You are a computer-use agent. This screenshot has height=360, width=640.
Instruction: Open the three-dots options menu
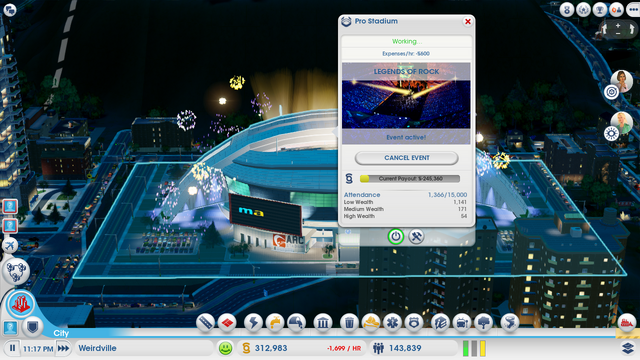633,9
